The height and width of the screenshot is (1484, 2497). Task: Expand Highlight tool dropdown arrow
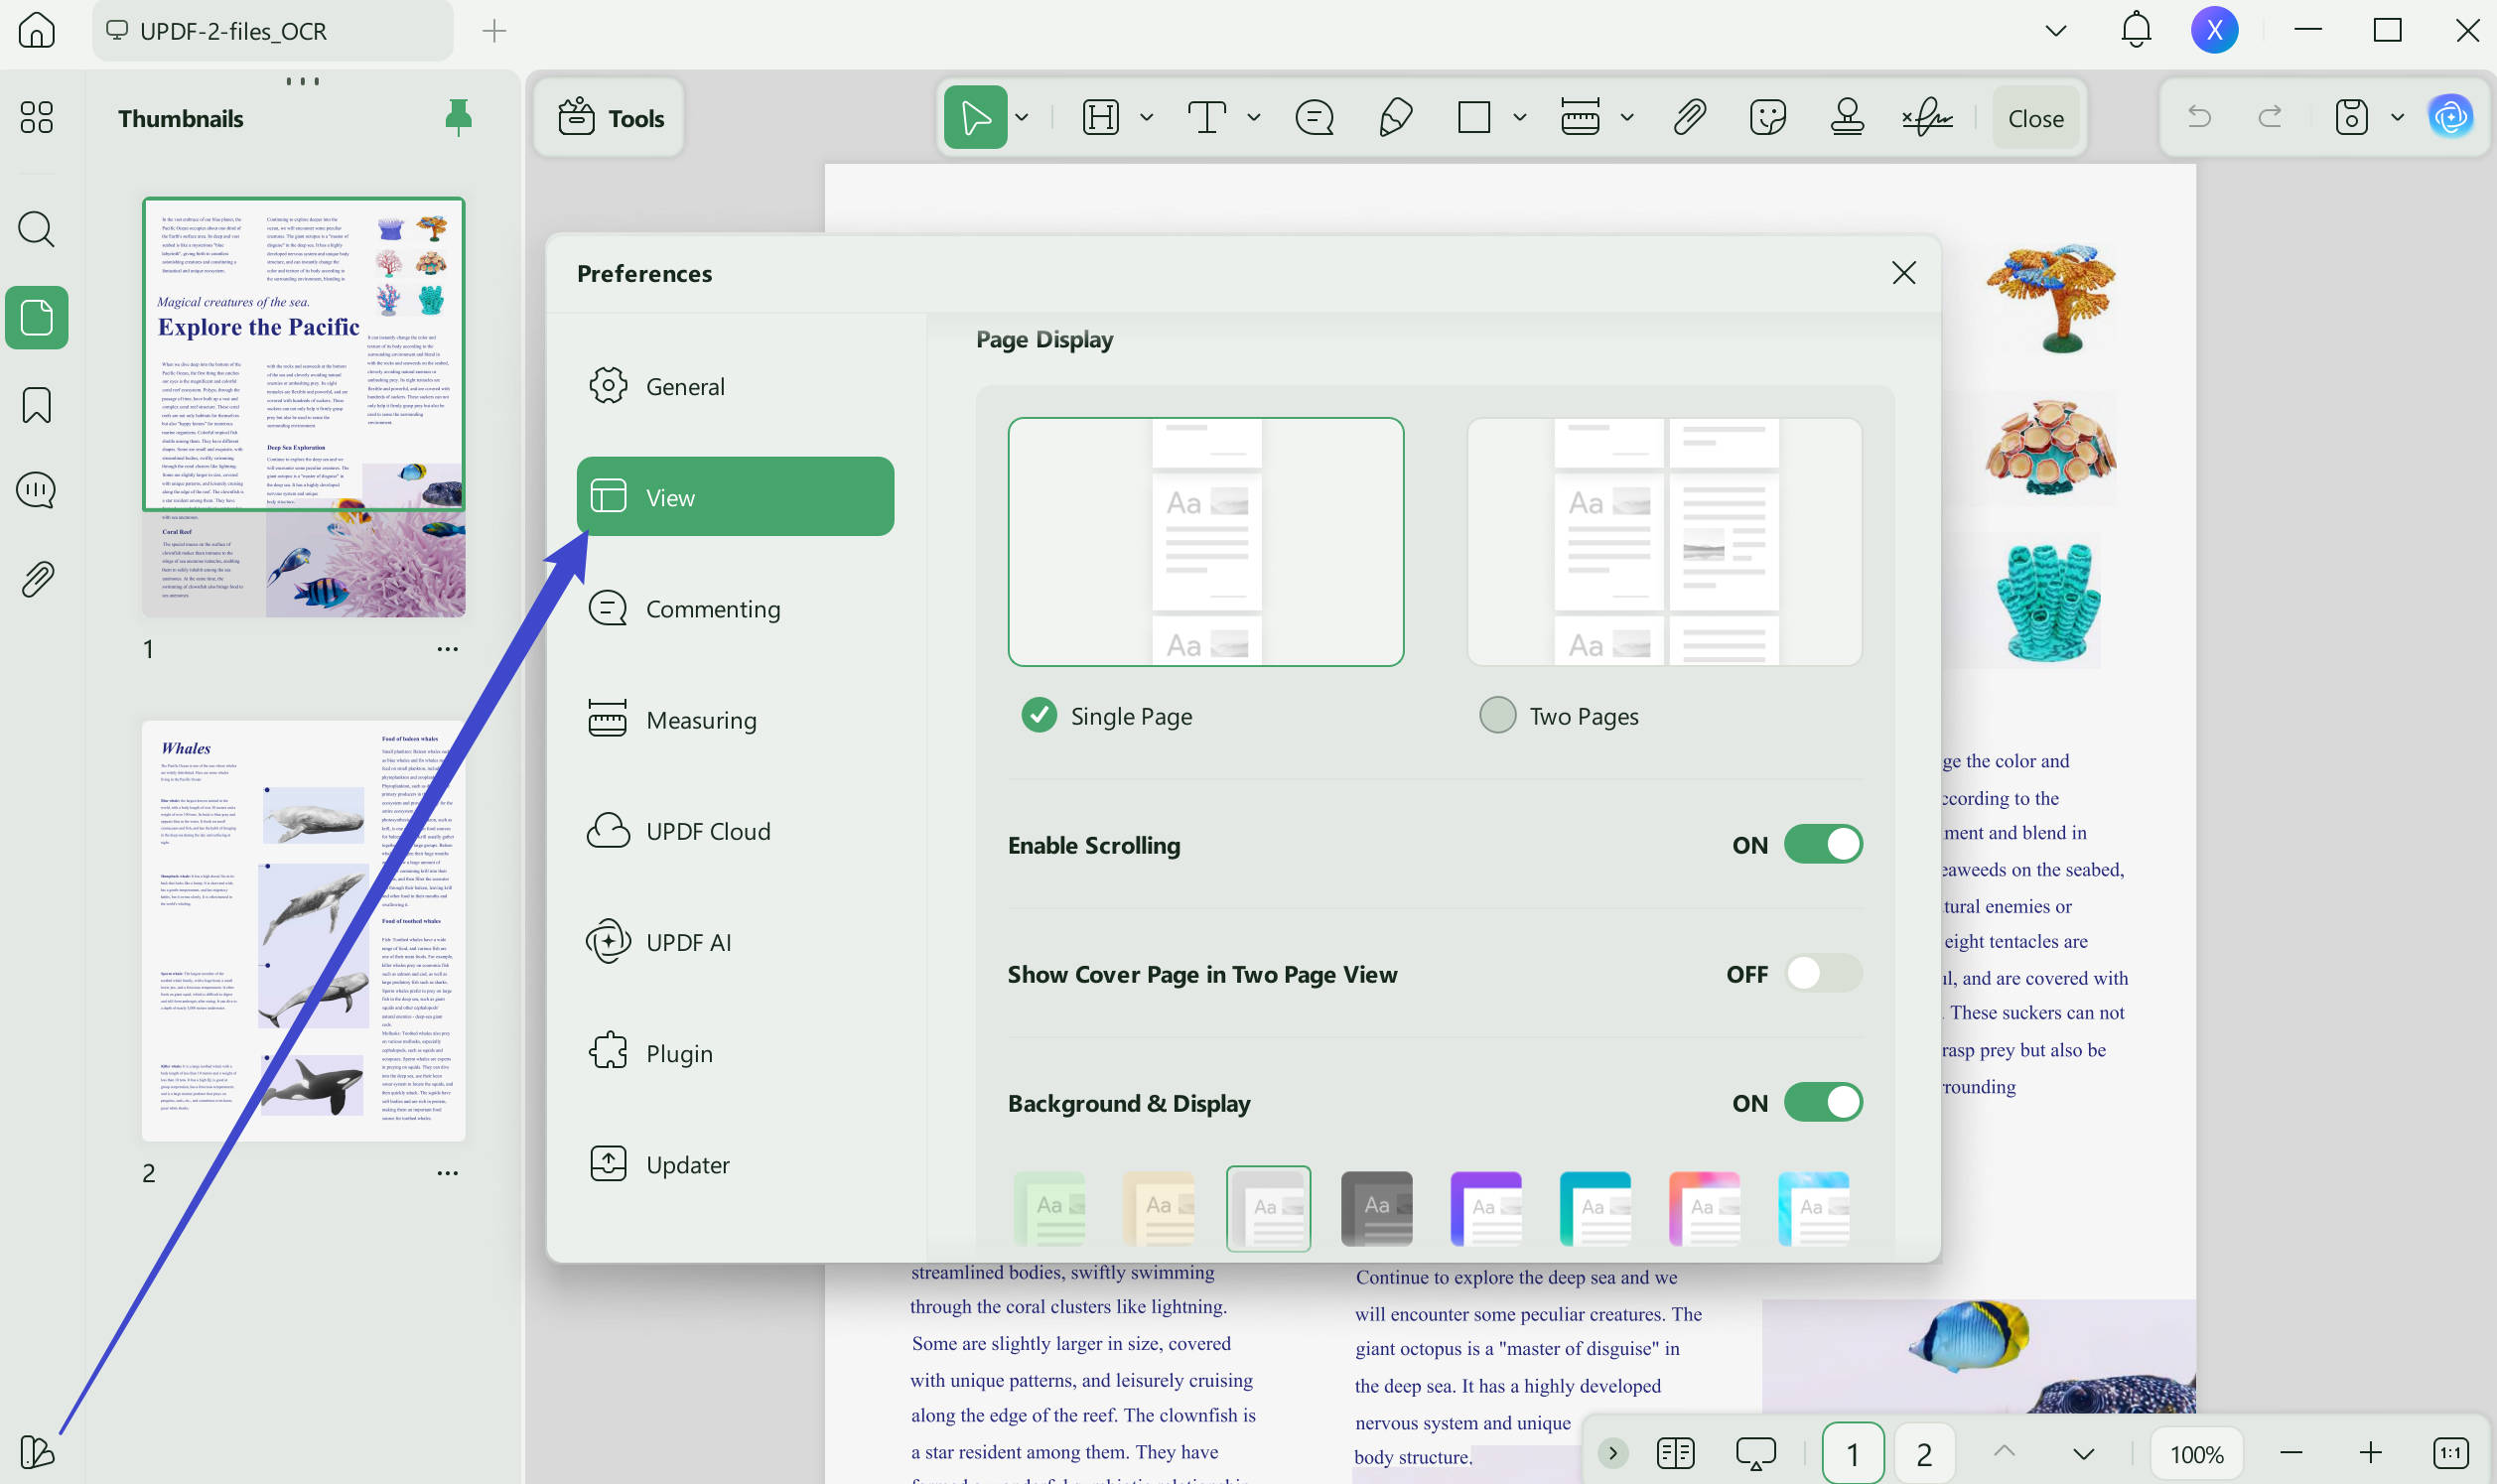click(1146, 118)
